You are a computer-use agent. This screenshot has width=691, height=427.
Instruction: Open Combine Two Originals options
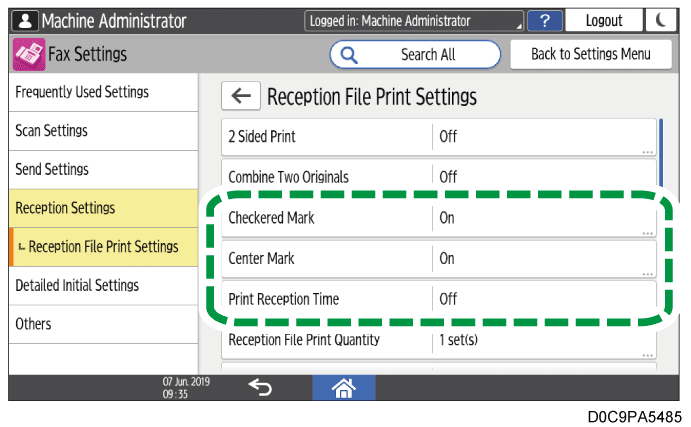tap(438, 176)
